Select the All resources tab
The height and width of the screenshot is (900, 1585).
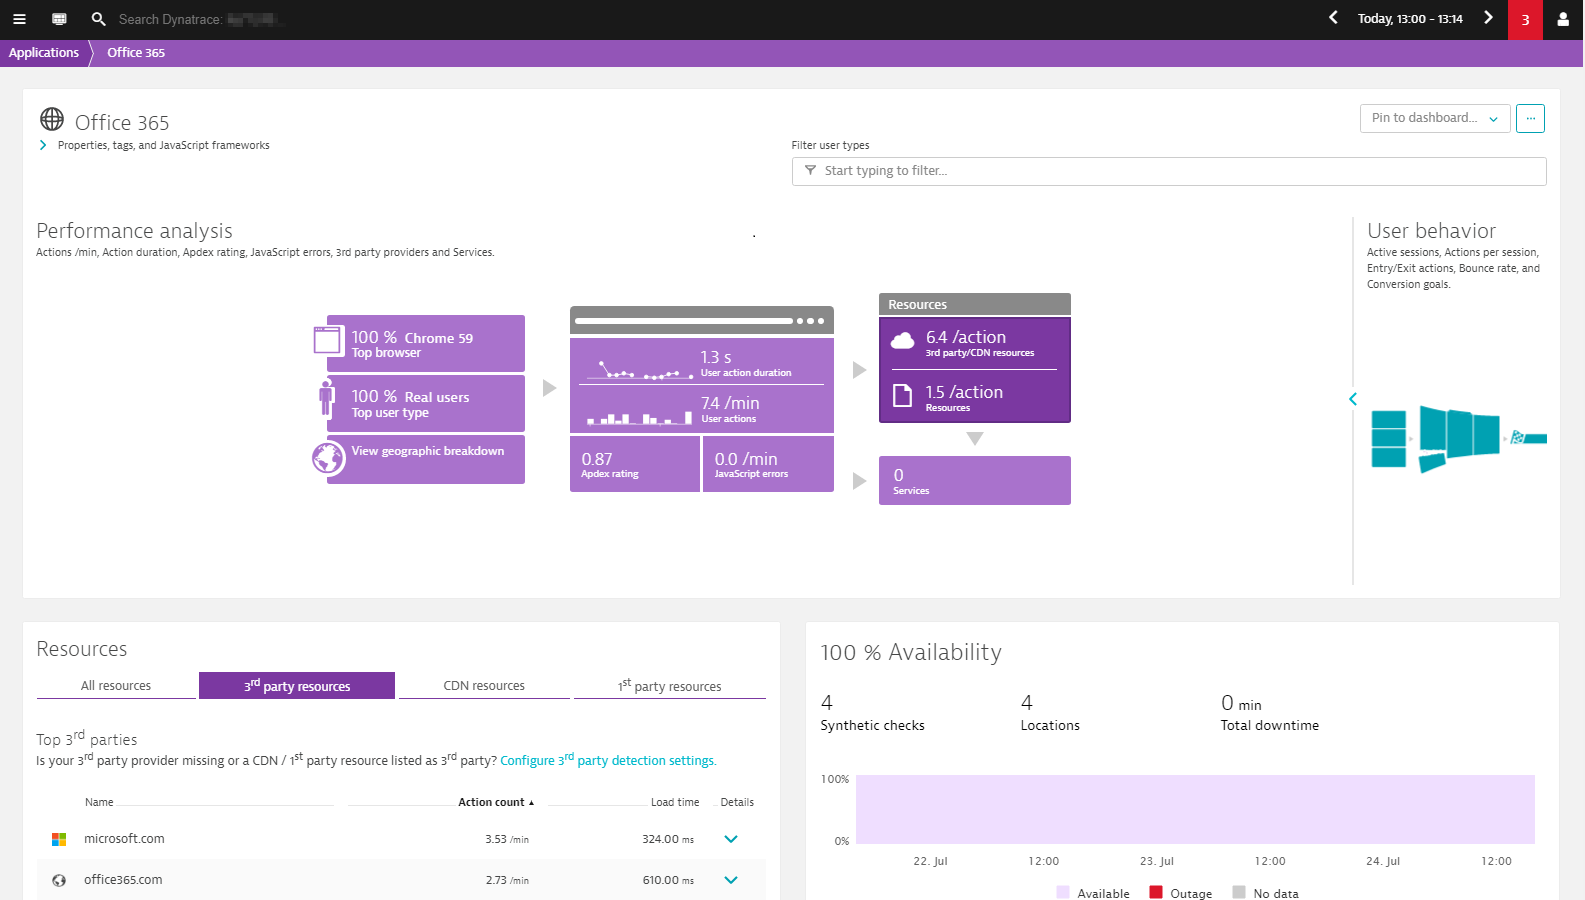click(116, 686)
